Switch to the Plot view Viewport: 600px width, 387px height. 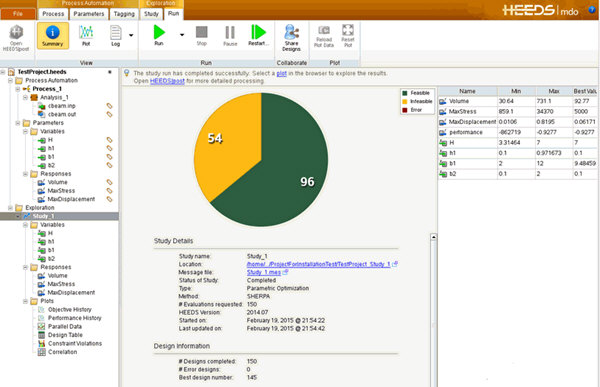86,36
